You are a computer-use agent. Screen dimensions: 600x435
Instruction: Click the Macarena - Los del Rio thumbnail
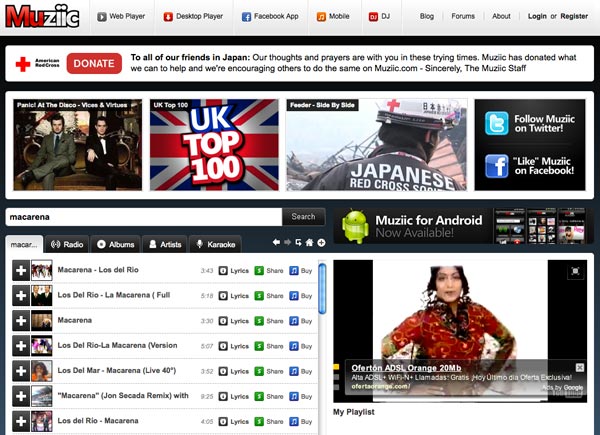[42, 270]
